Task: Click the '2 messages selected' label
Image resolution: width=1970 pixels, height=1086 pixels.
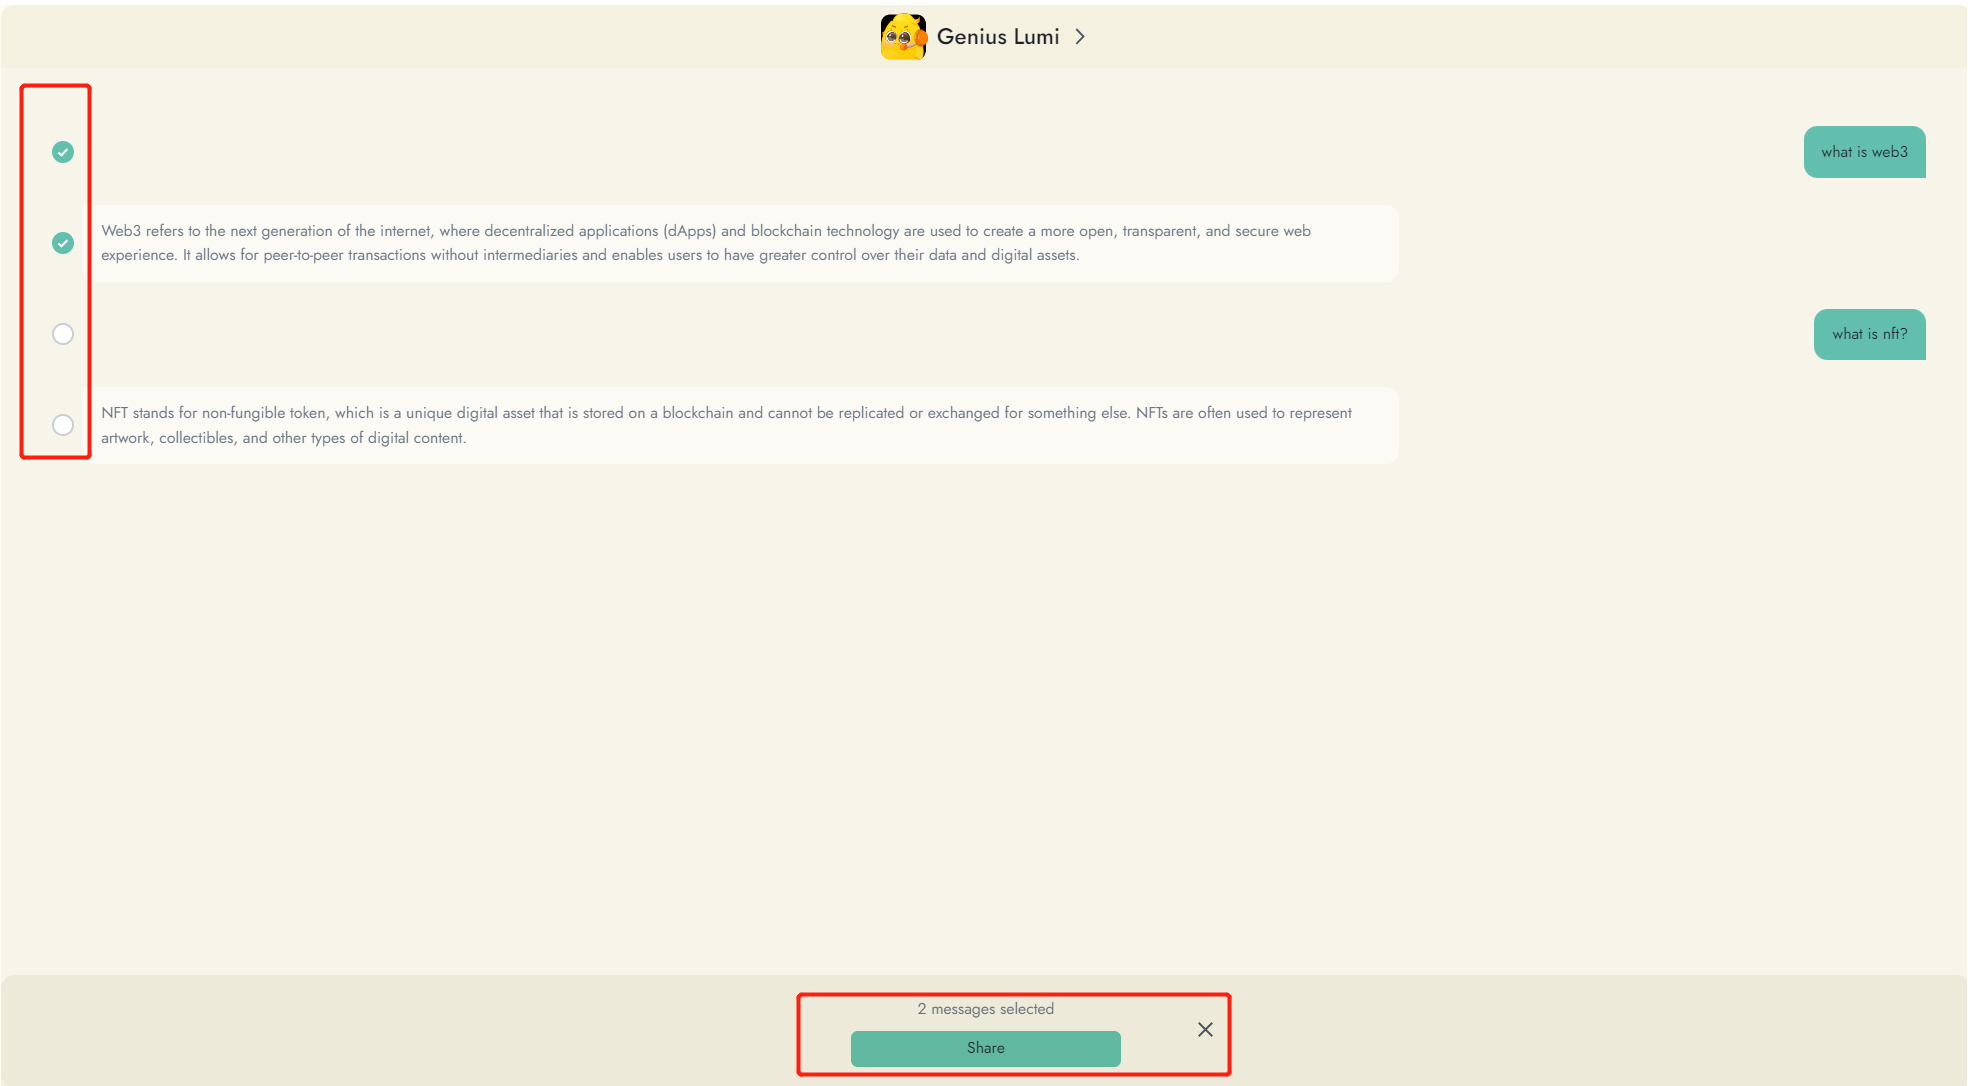Action: [x=985, y=1009]
